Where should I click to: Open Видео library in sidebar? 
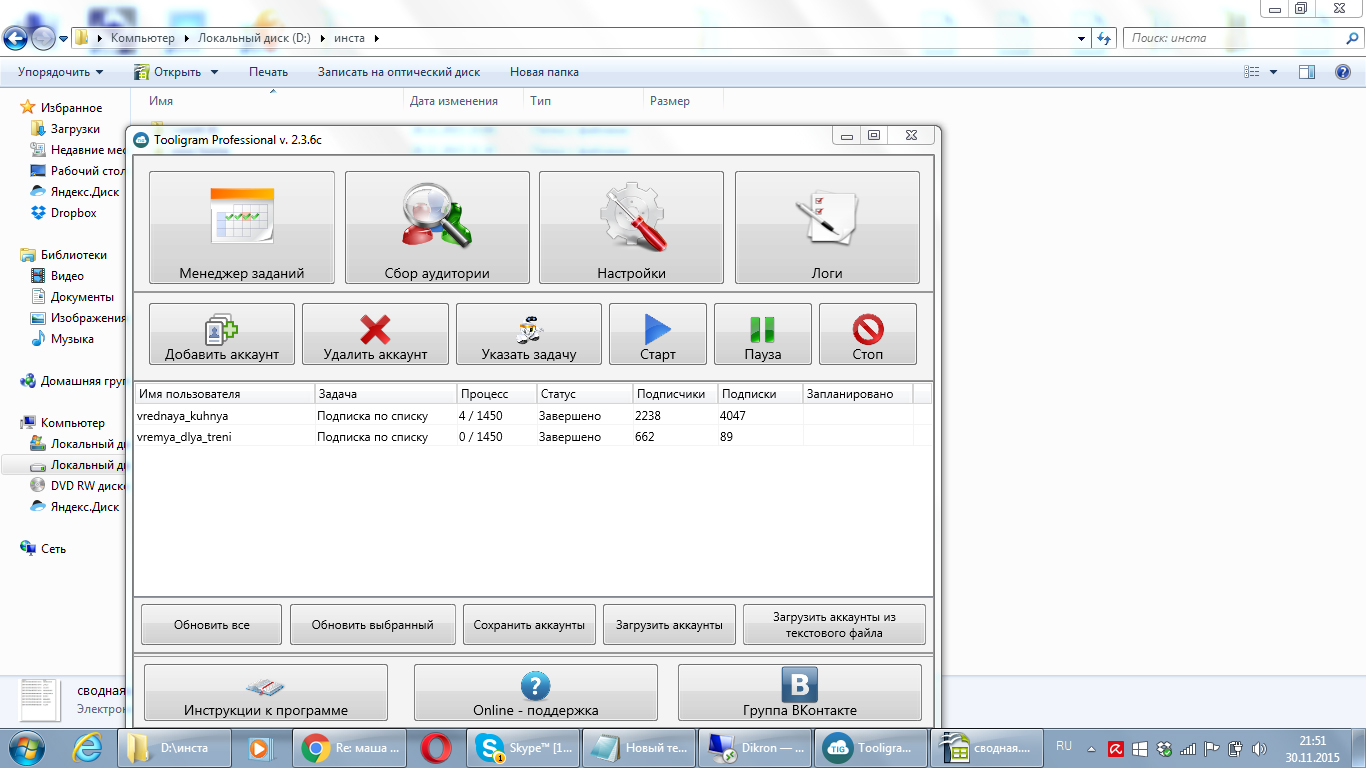[67, 276]
